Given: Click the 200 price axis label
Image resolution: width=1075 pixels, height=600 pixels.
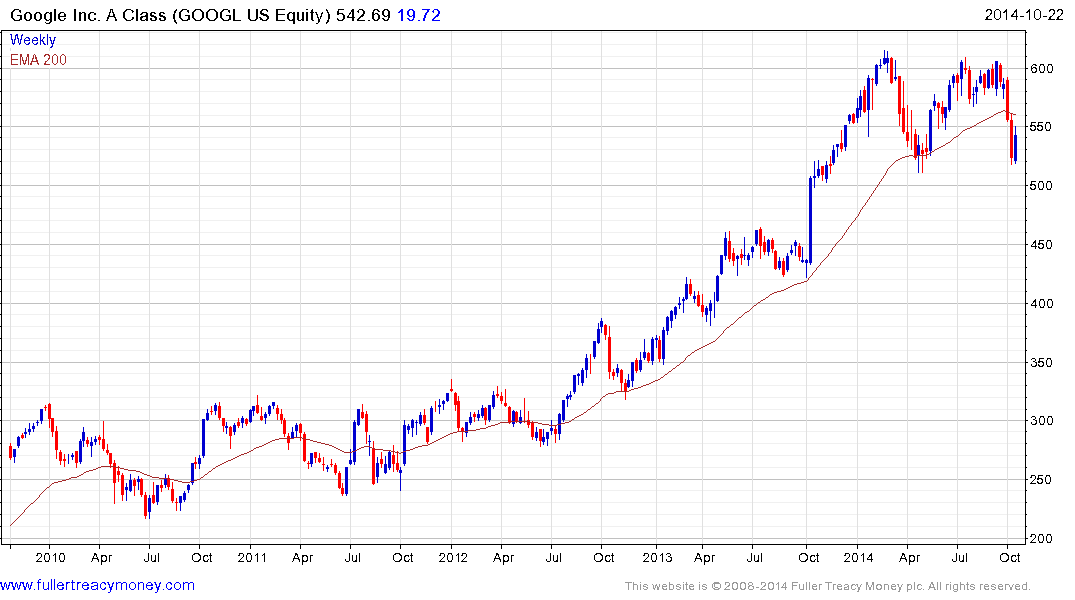Looking at the screenshot, I should point(1041,539).
